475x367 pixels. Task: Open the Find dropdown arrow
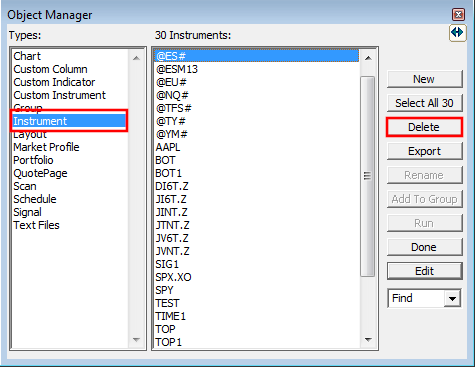pos(452,298)
